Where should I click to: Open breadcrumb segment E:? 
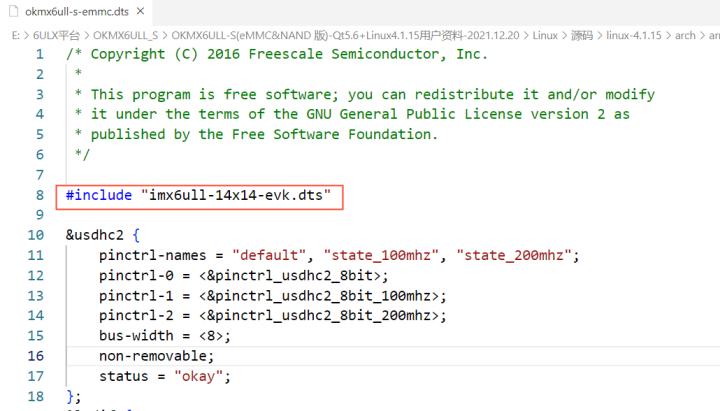point(16,35)
